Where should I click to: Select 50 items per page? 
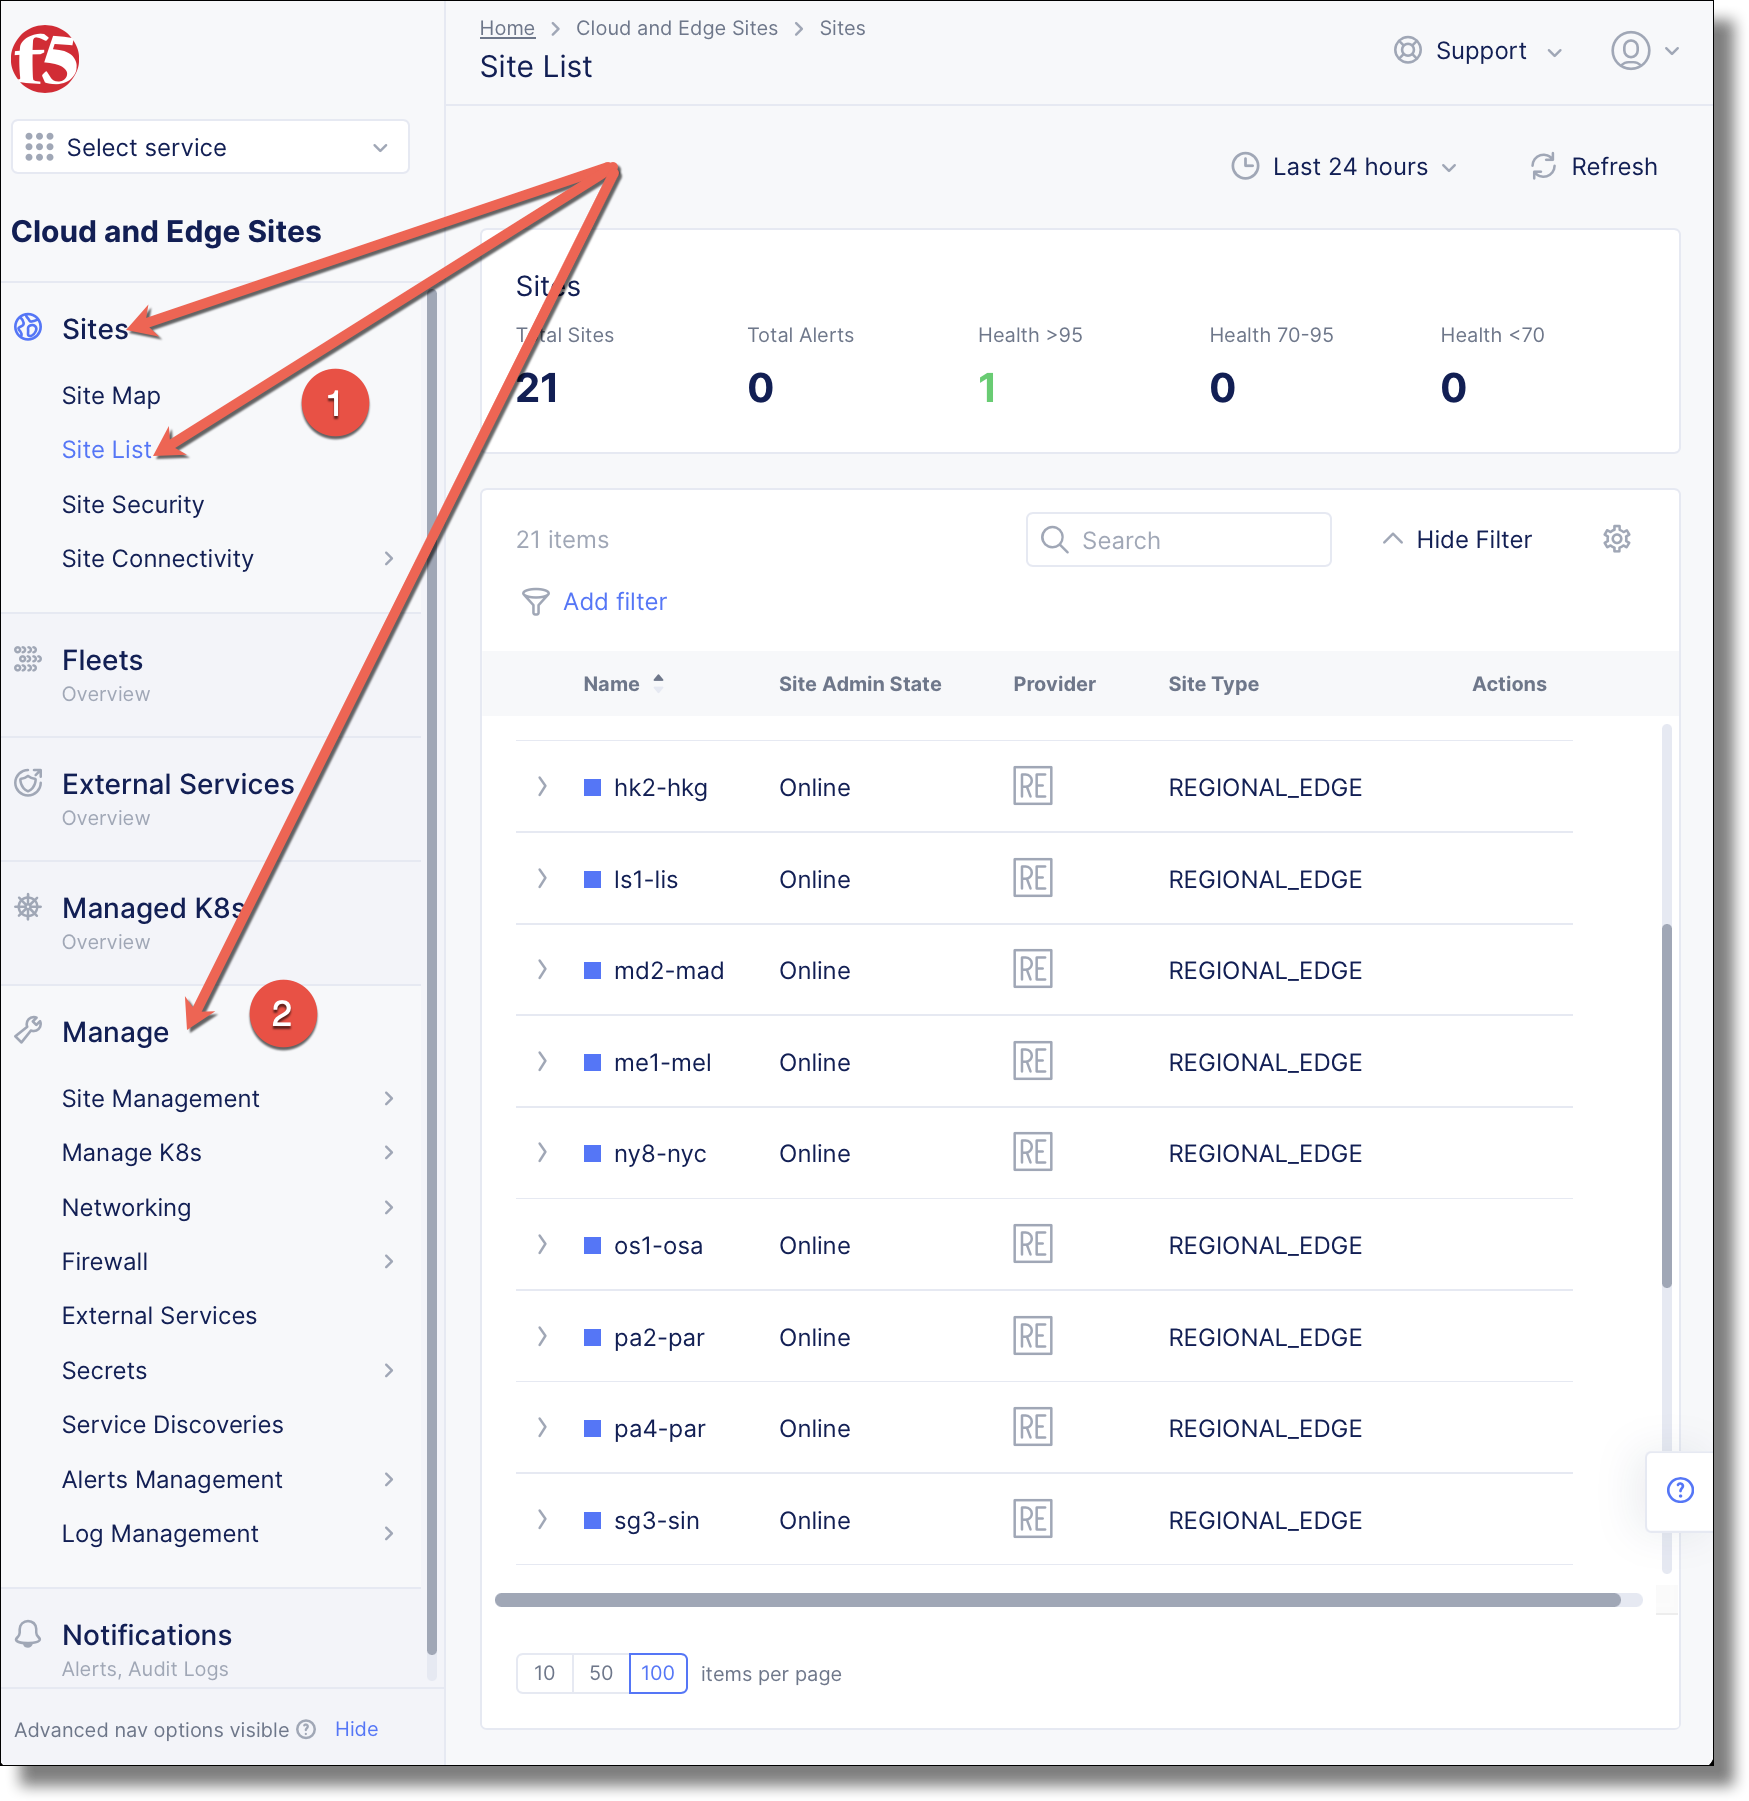pos(601,1673)
